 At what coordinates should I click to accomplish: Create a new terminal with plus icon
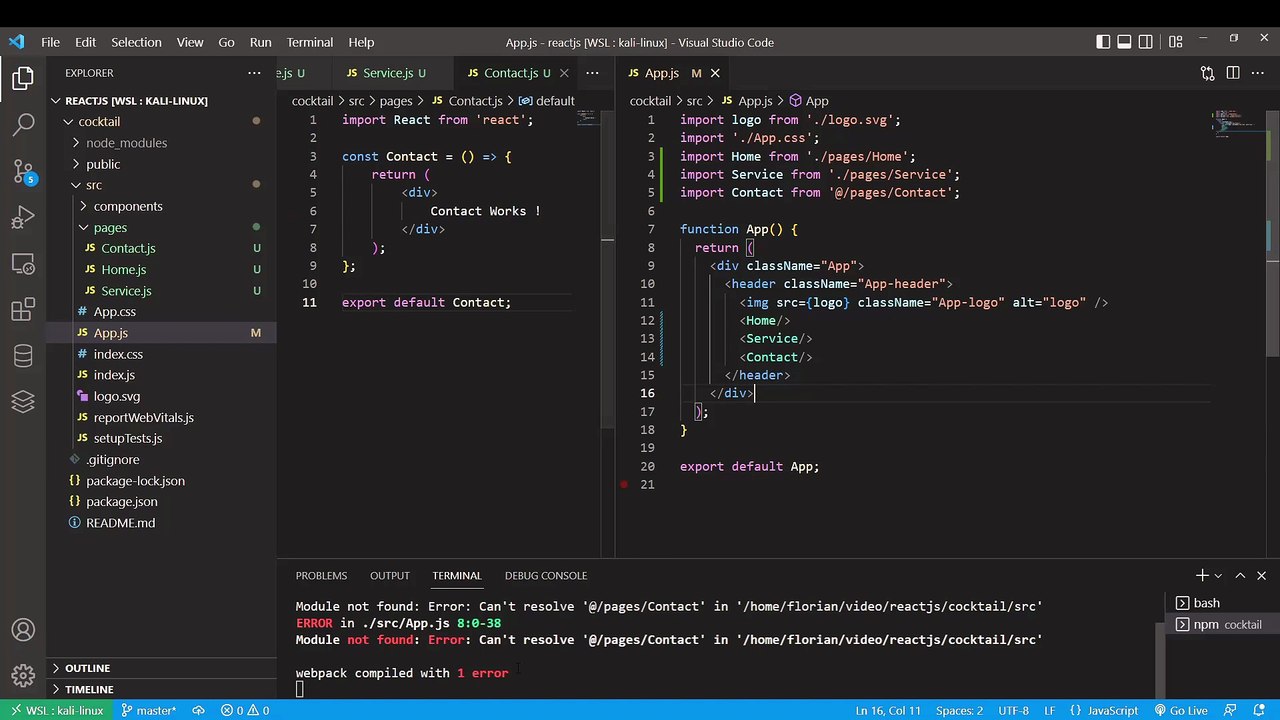1202,575
